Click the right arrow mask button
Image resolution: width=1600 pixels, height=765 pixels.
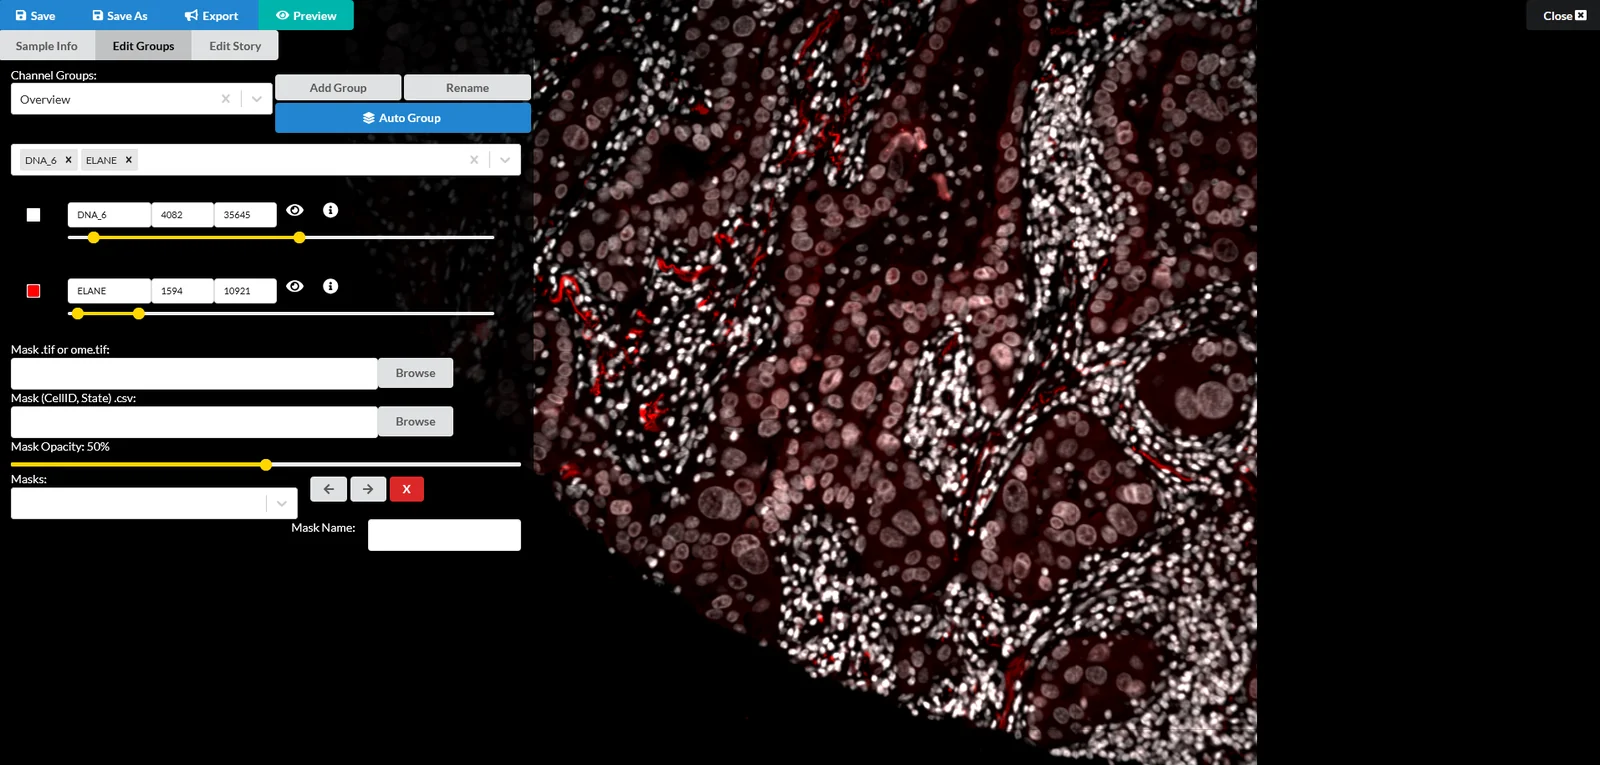point(368,489)
